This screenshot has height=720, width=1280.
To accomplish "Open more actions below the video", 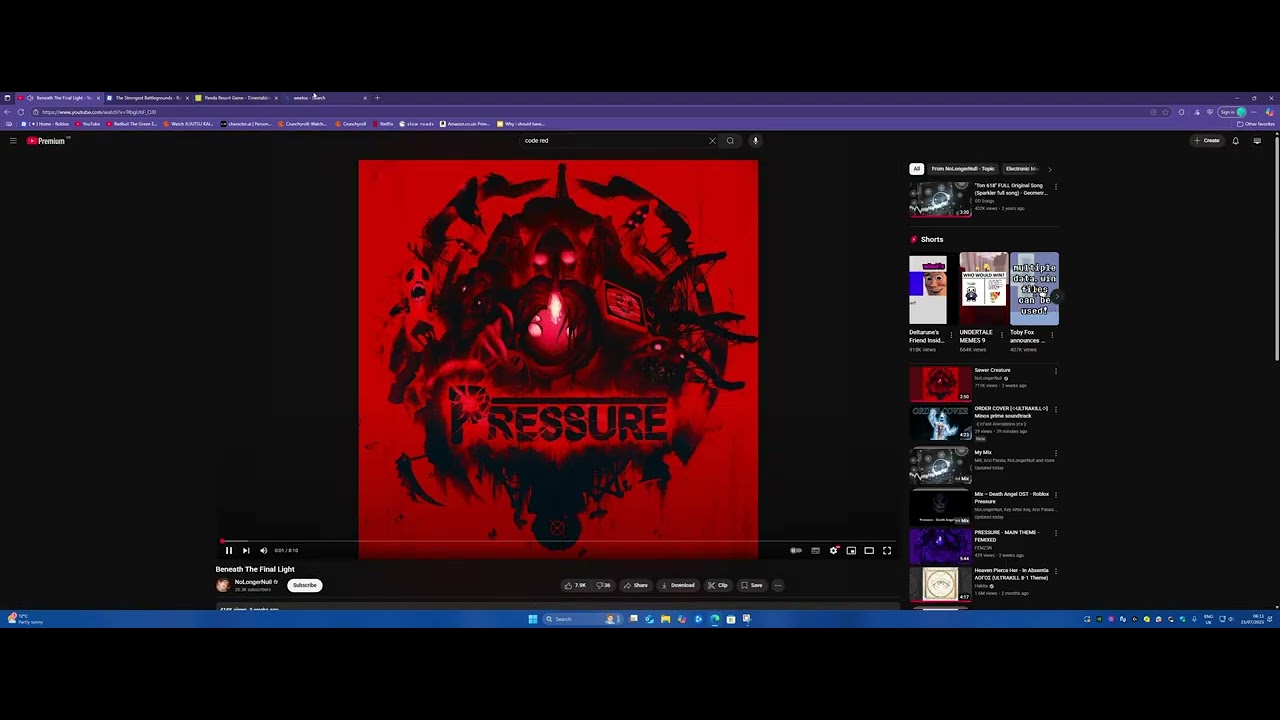I will 778,585.
